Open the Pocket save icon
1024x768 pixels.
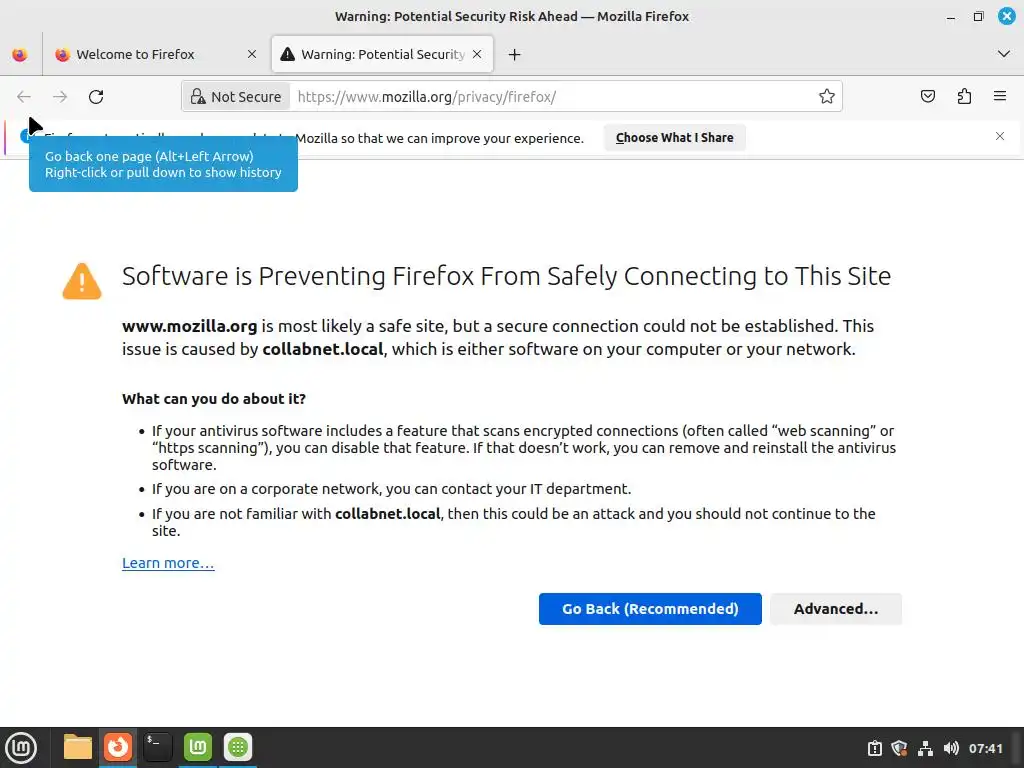click(928, 97)
